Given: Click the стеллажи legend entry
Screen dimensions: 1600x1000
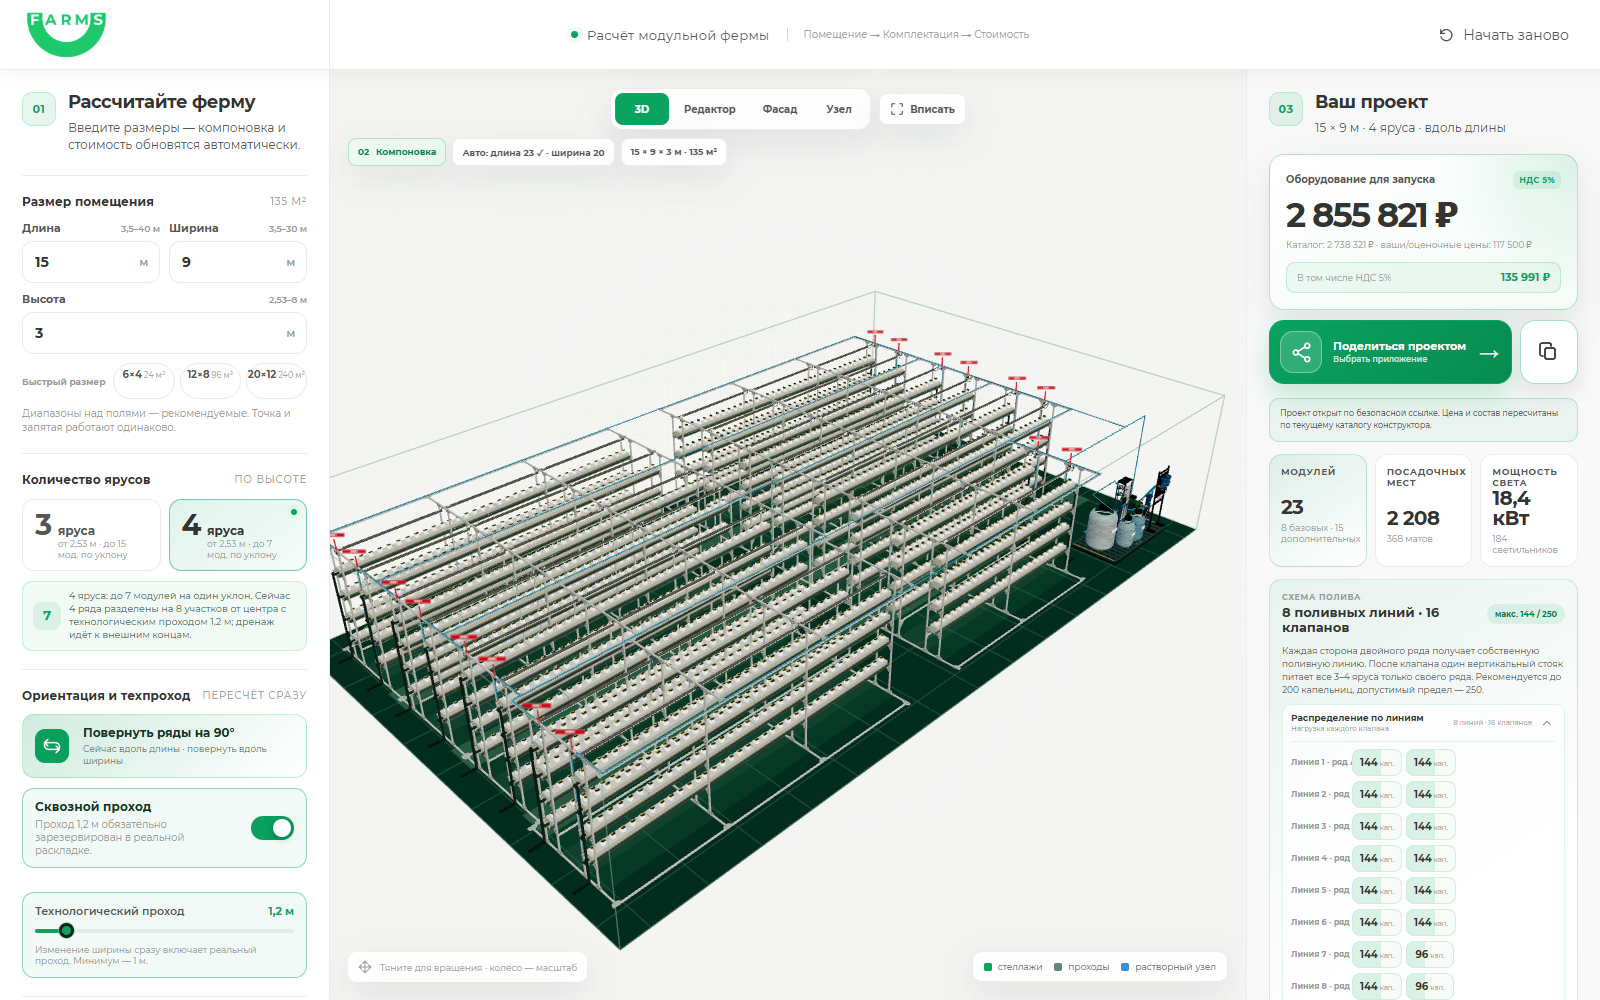Looking at the screenshot, I should coord(1013,967).
